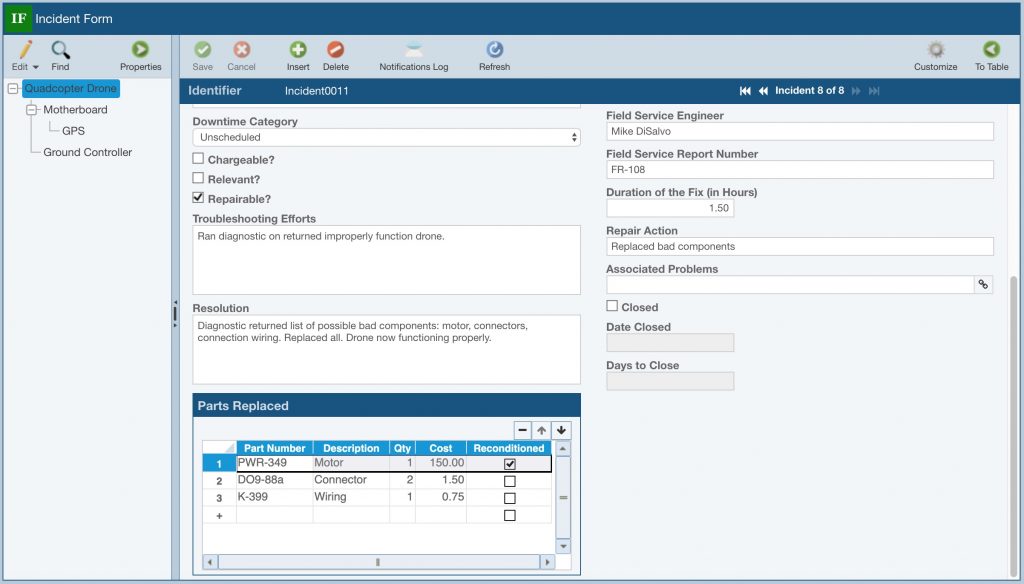Image resolution: width=1024 pixels, height=584 pixels.
Task: Jump to last incident record
Action: pos(874,91)
